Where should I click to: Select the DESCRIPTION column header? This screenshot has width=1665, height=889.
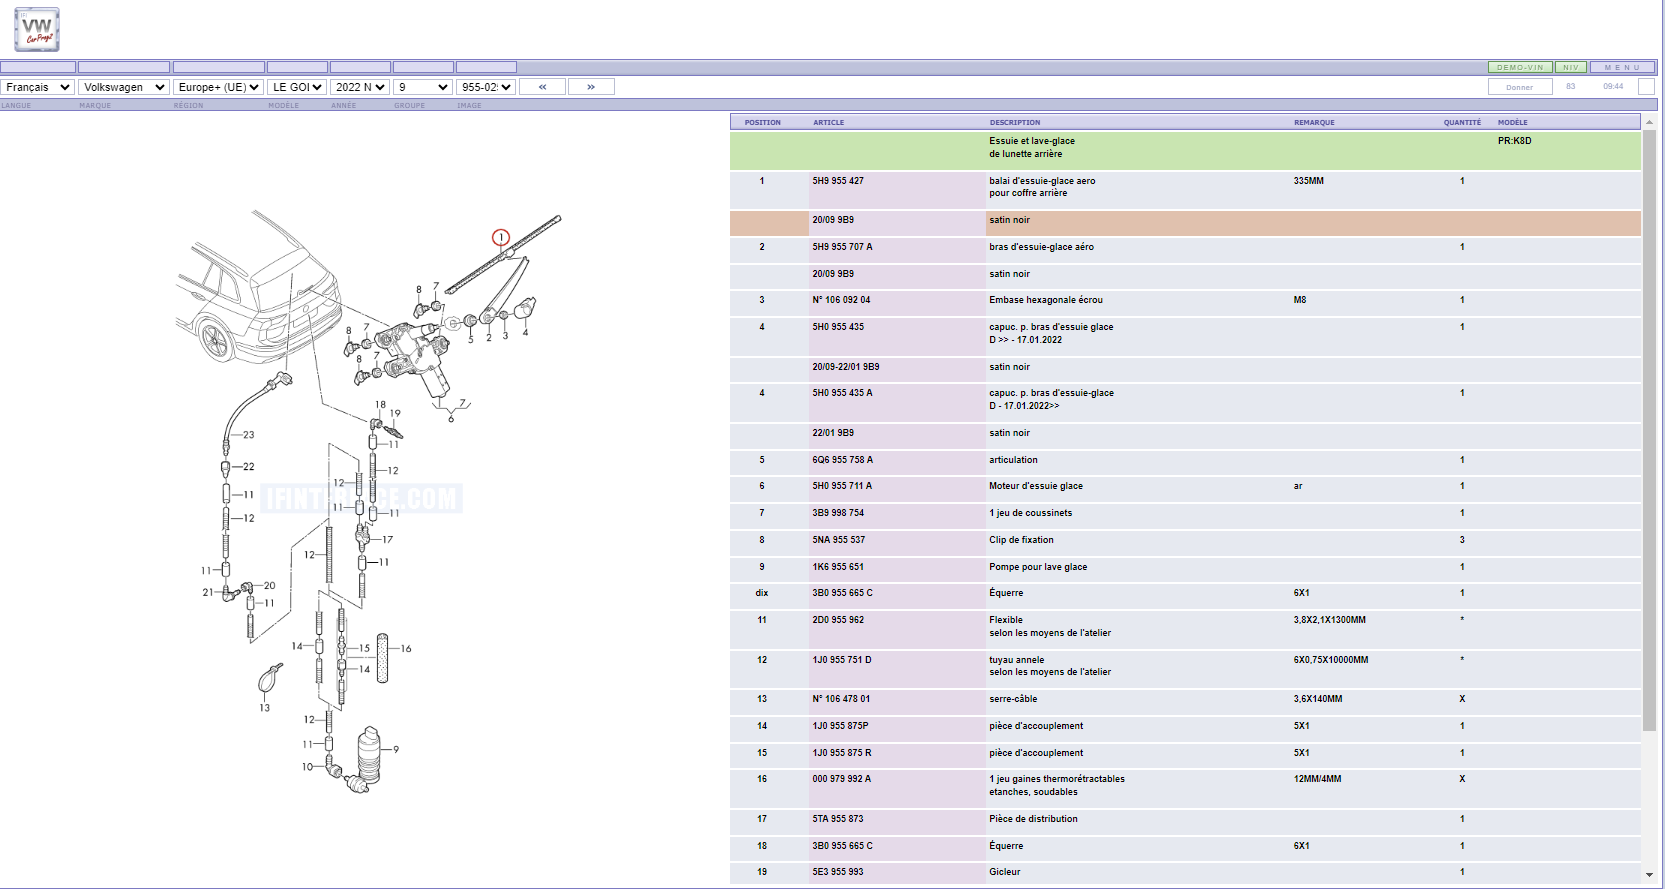[x=1015, y=122]
